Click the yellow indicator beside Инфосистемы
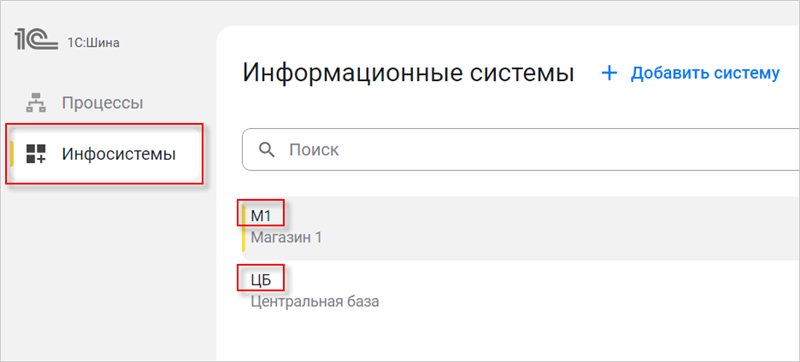 click(12, 153)
